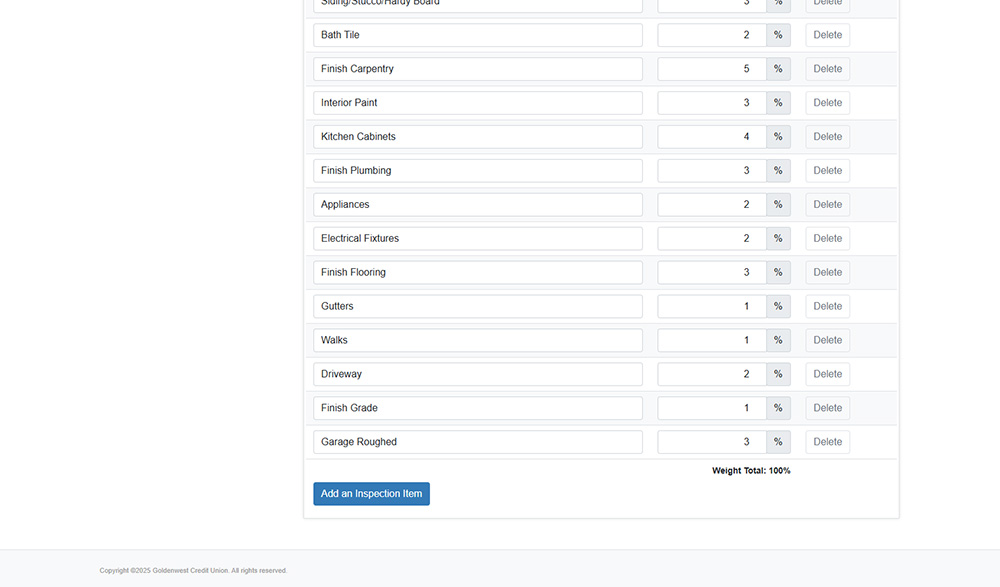Delete the Bath Tile inspection item
This screenshot has width=1000, height=587.
pos(827,34)
